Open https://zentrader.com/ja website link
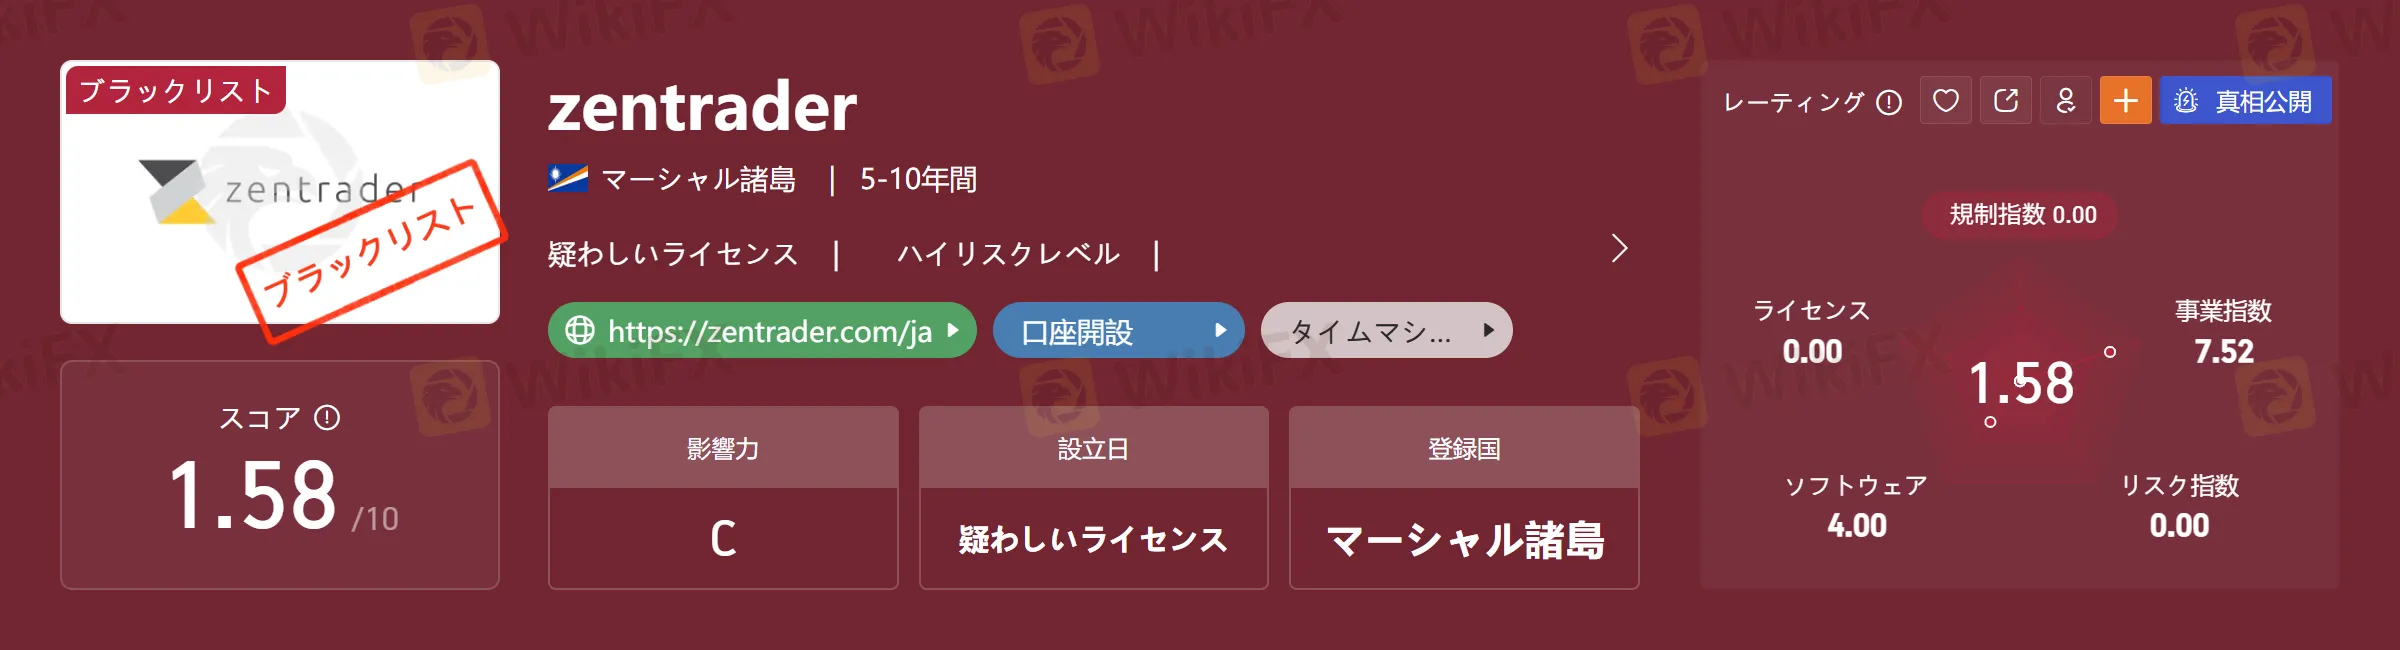This screenshot has width=2400, height=650. click(x=762, y=330)
